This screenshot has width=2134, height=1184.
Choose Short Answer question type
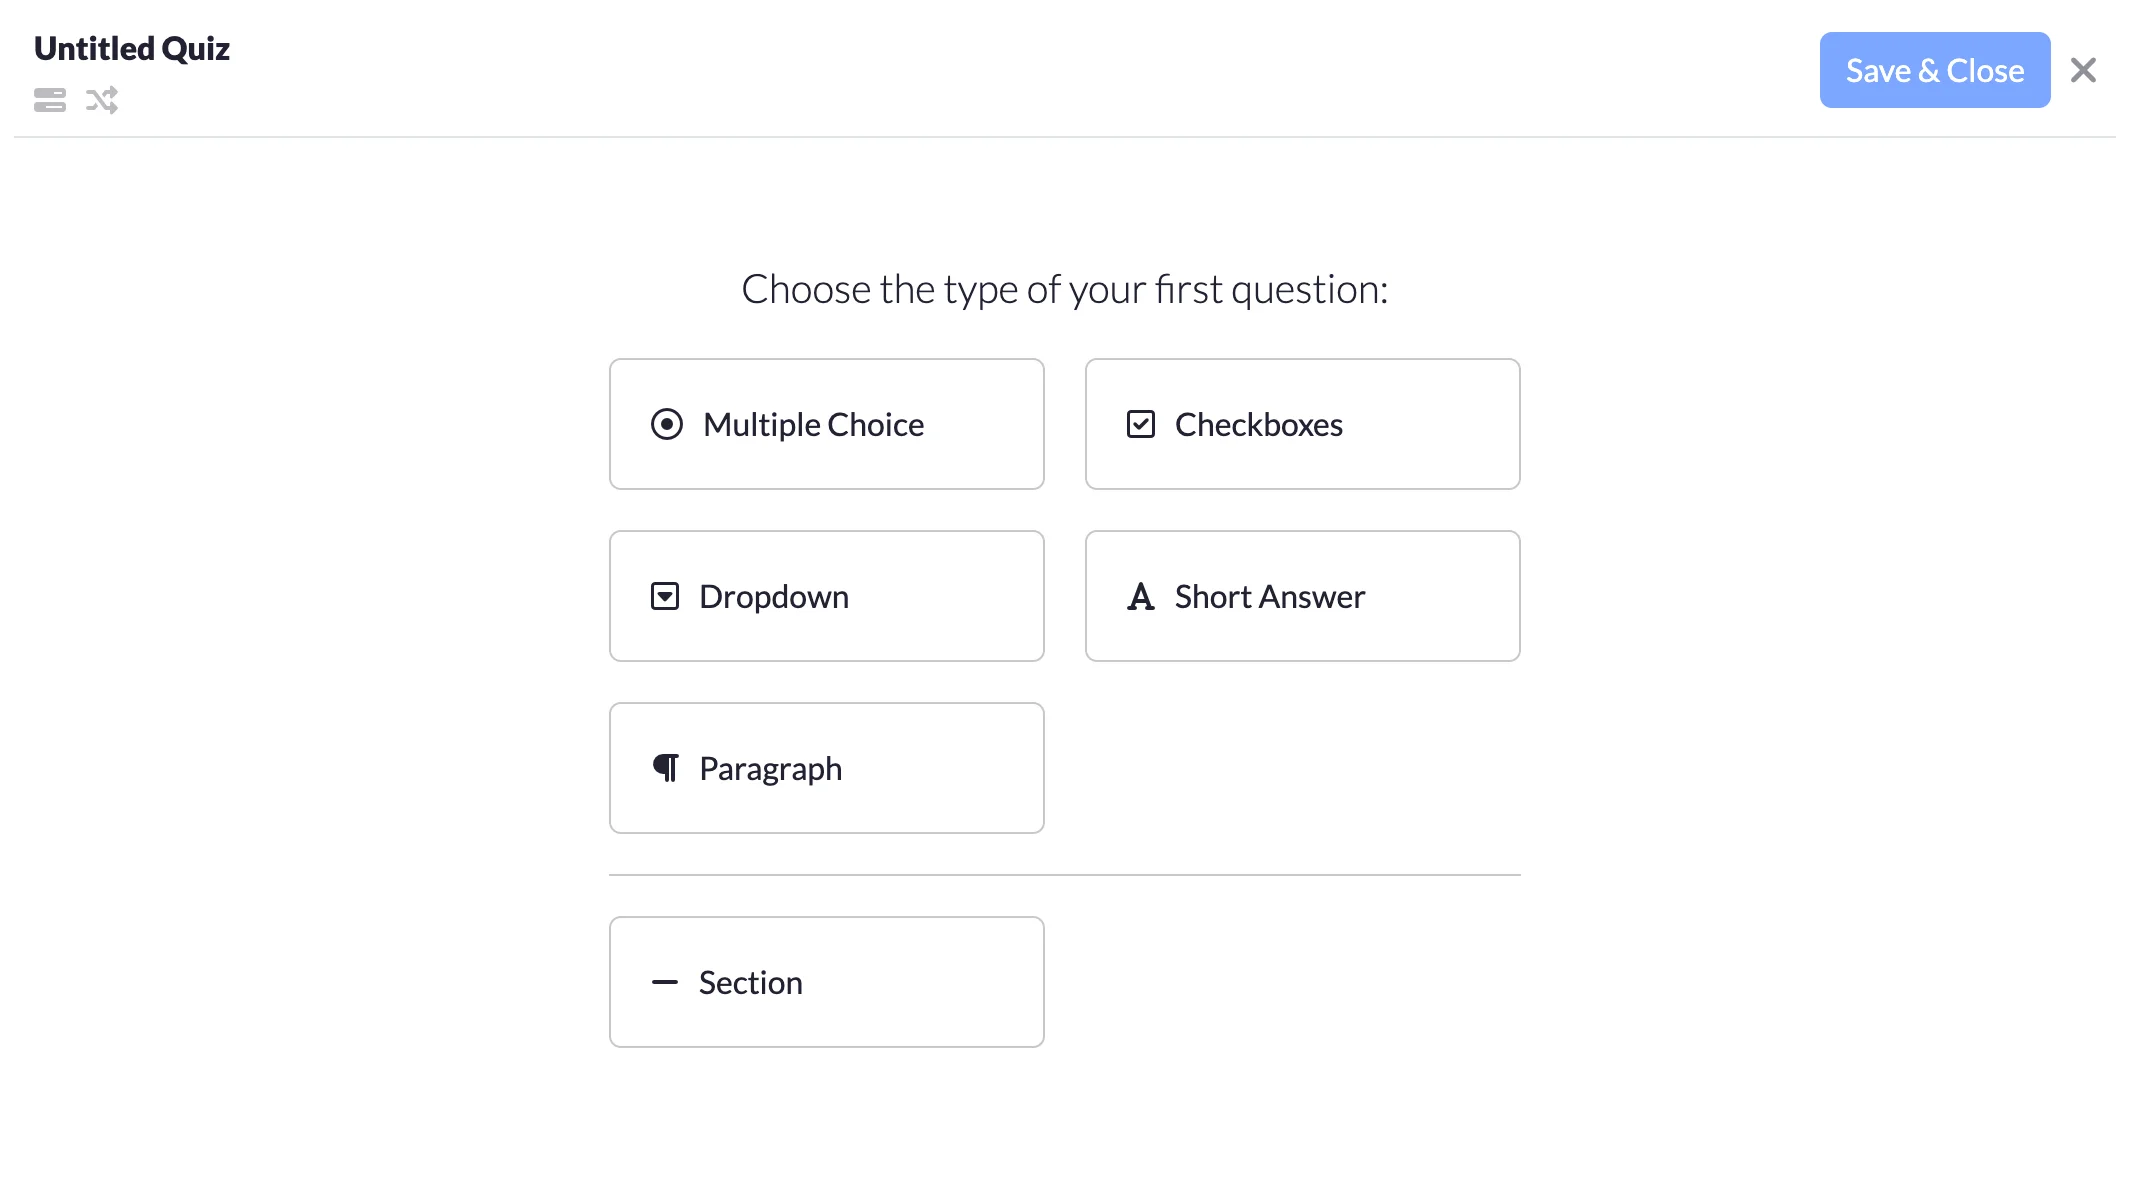(x=1301, y=596)
